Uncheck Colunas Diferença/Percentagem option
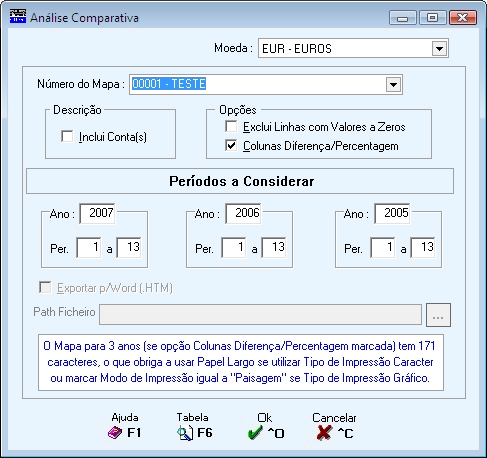The width and height of the screenshot is (487, 458). pyautogui.click(x=231, y=145)
